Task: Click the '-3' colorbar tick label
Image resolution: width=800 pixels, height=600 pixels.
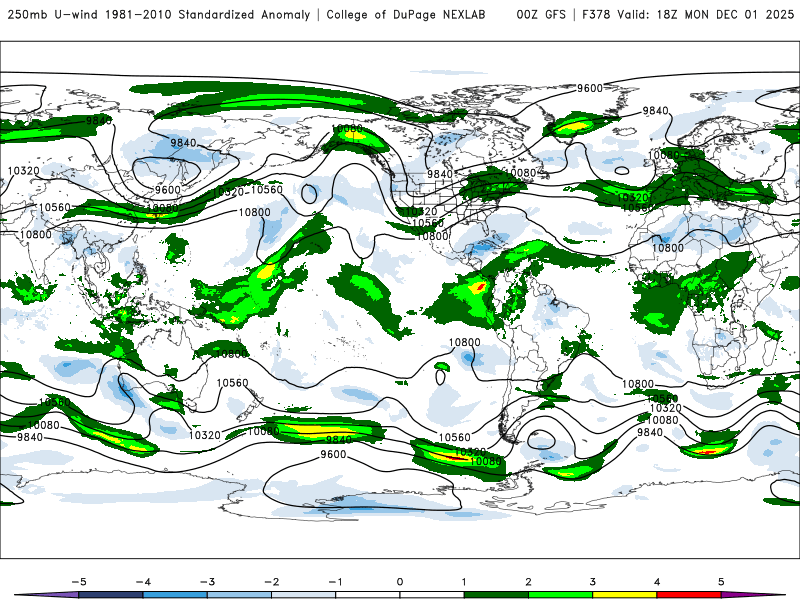Action: coord(207,582)
